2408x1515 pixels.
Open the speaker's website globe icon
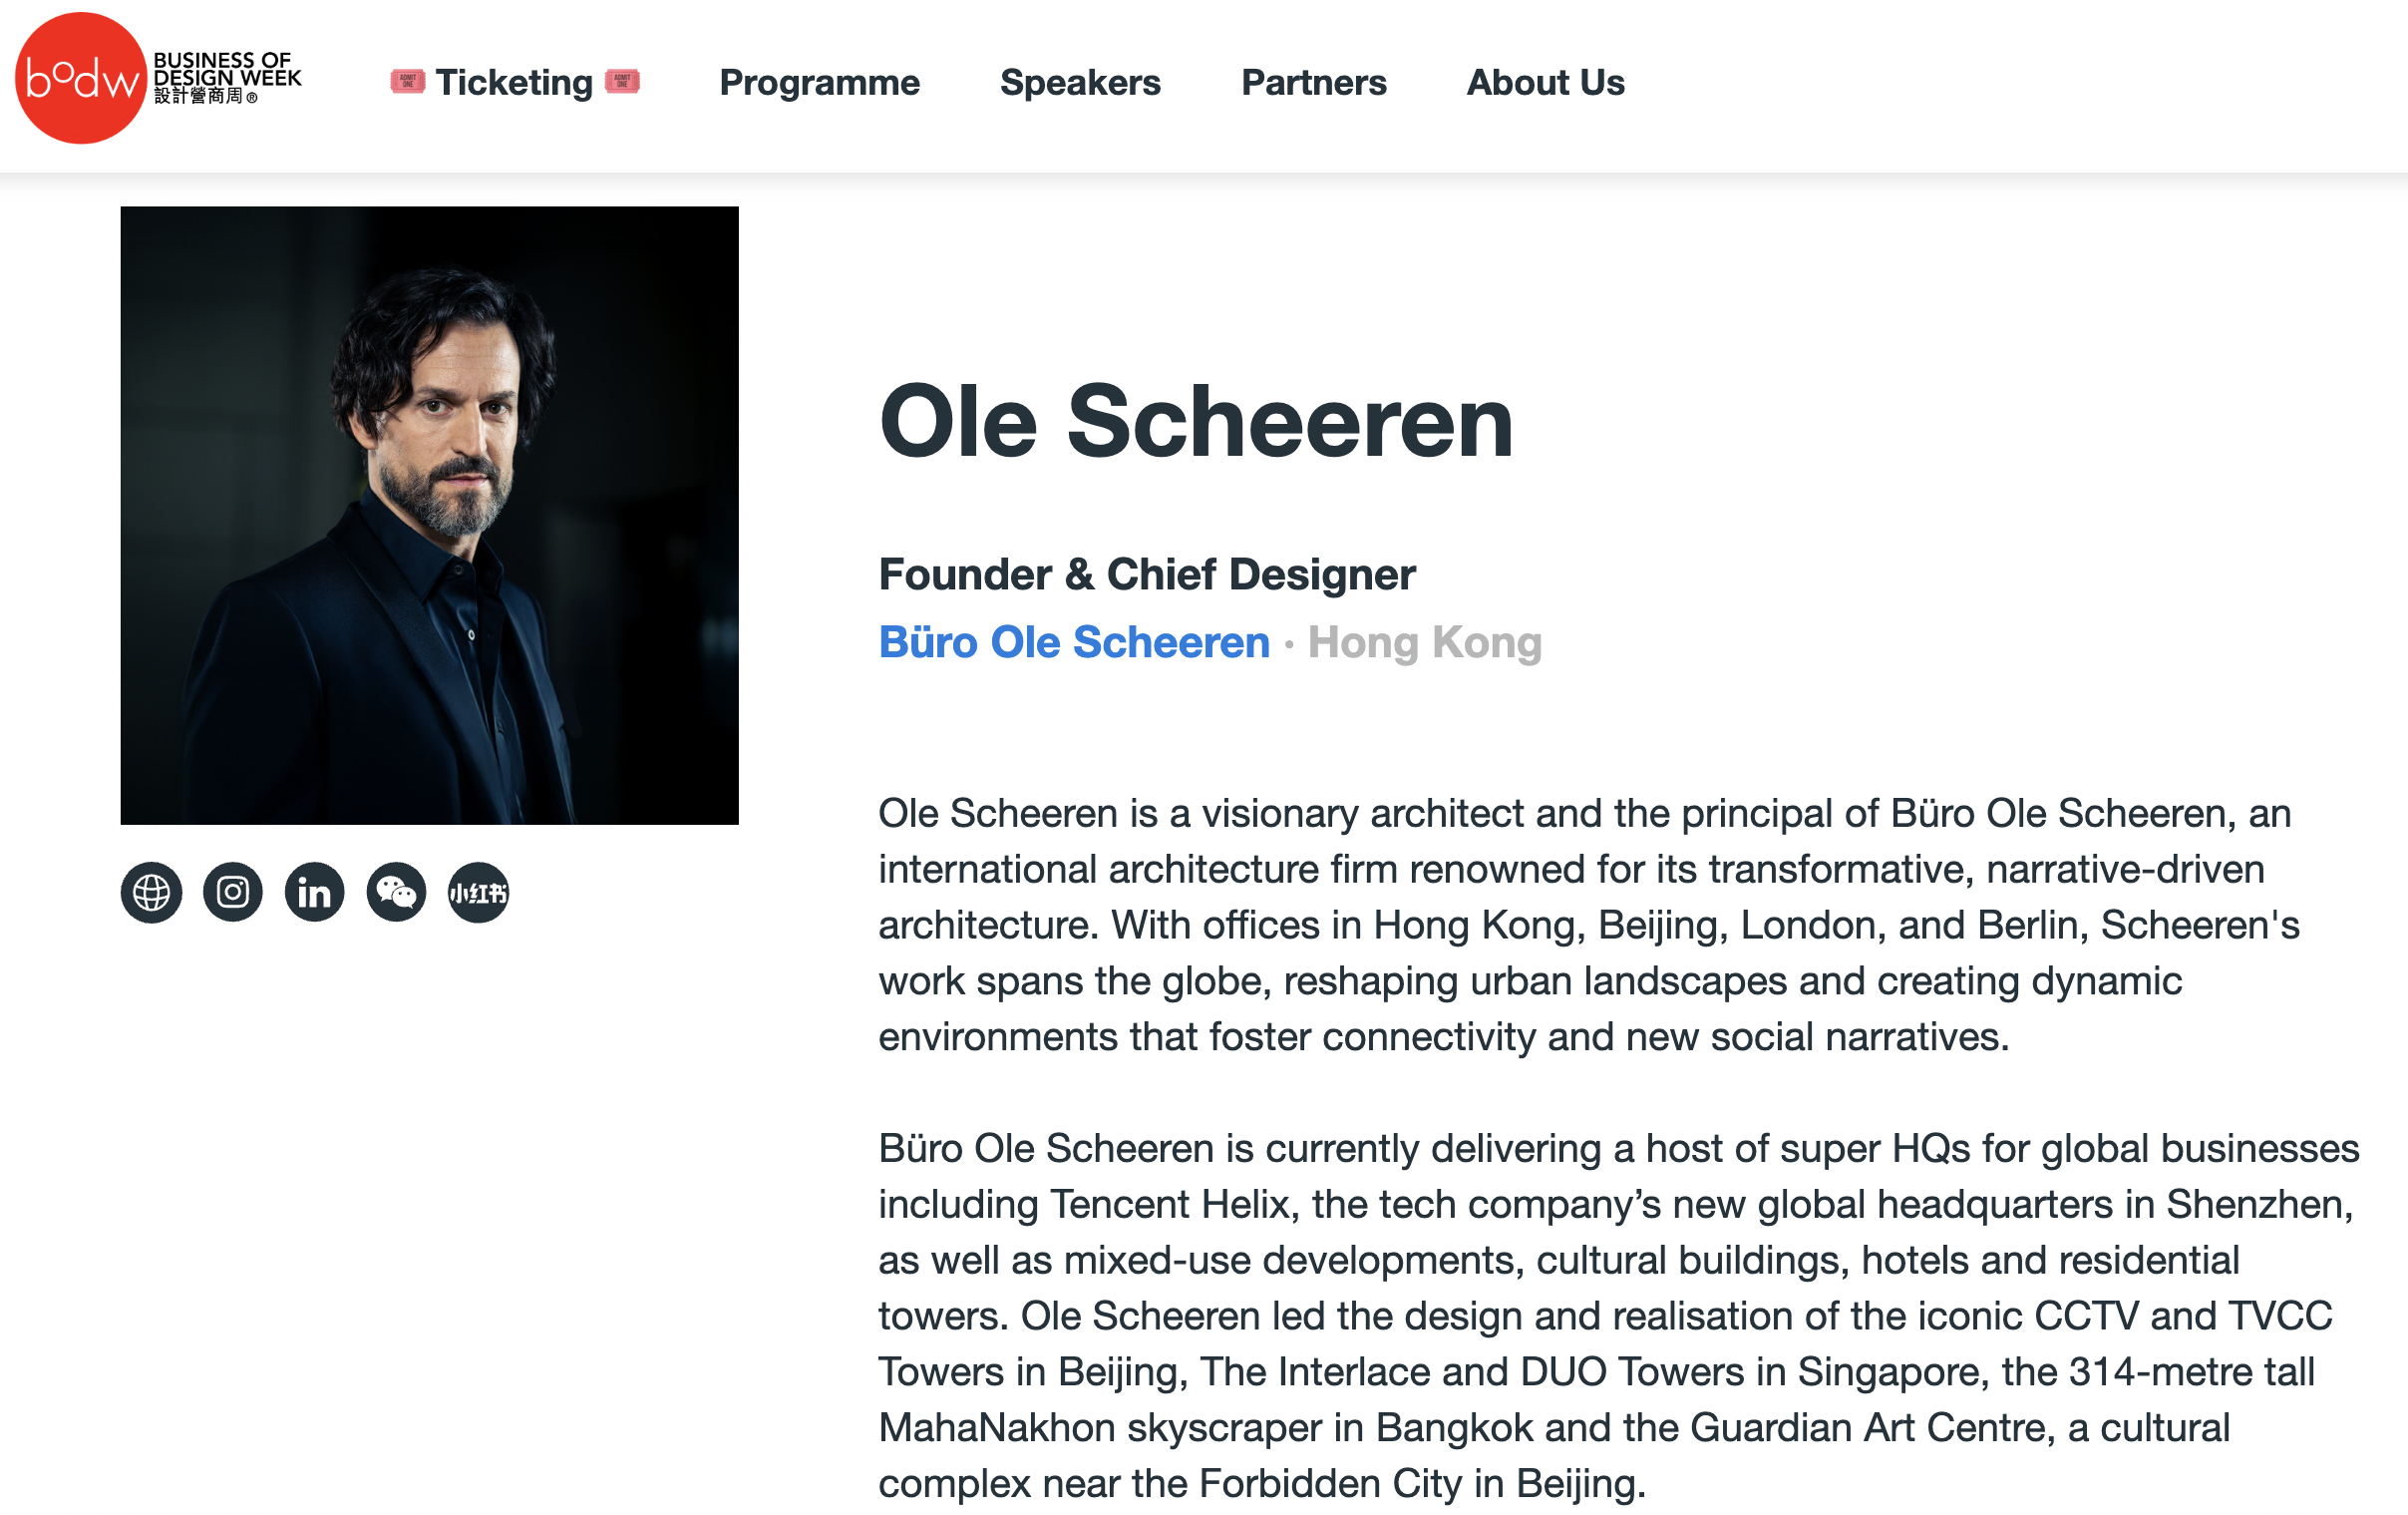coord(151,892)
